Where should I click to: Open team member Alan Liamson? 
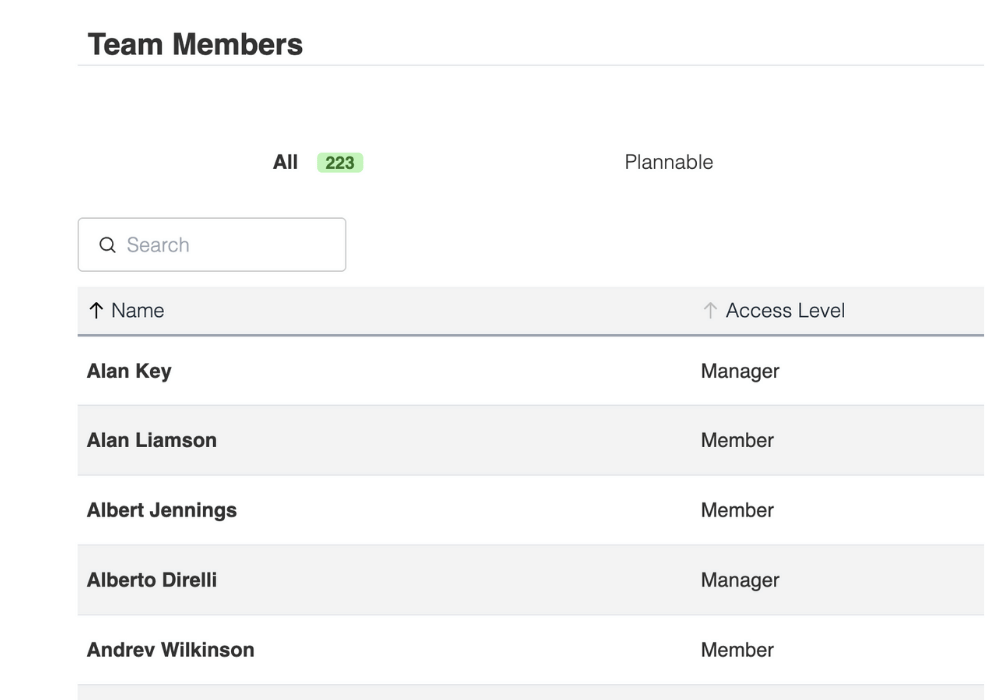(x=152, y=441)
